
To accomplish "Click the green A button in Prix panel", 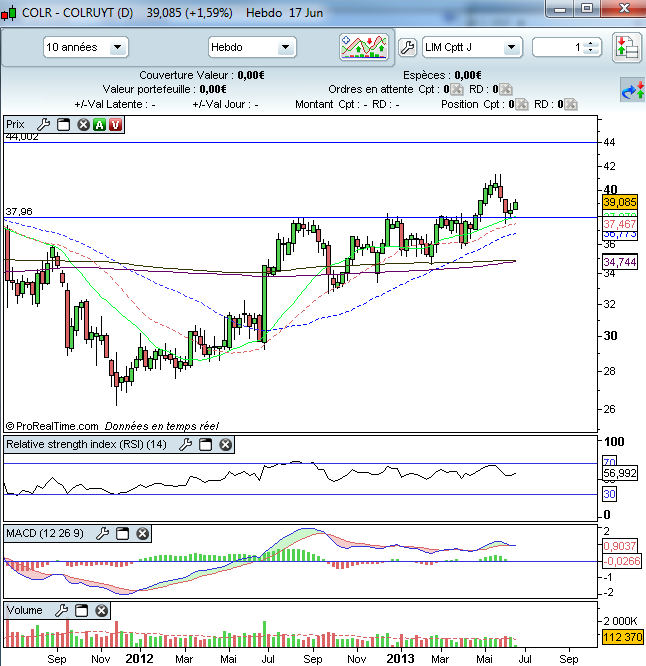I will (x=99, y=125).
